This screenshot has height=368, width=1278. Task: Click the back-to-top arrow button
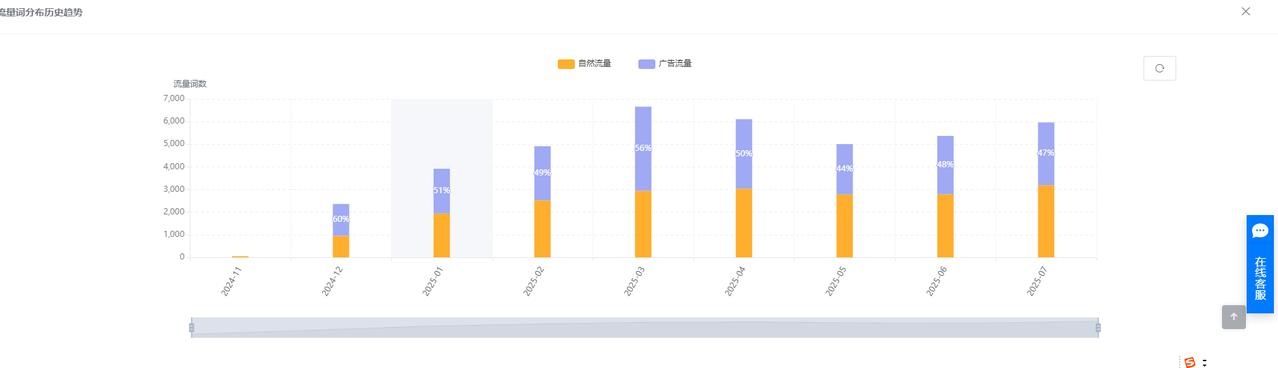tap(1234, 317)
